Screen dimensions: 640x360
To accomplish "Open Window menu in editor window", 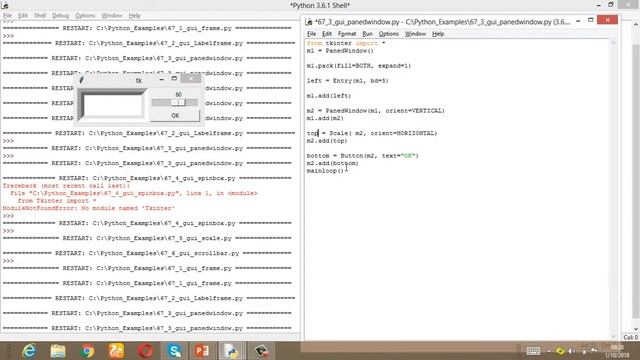I will 415,34.
